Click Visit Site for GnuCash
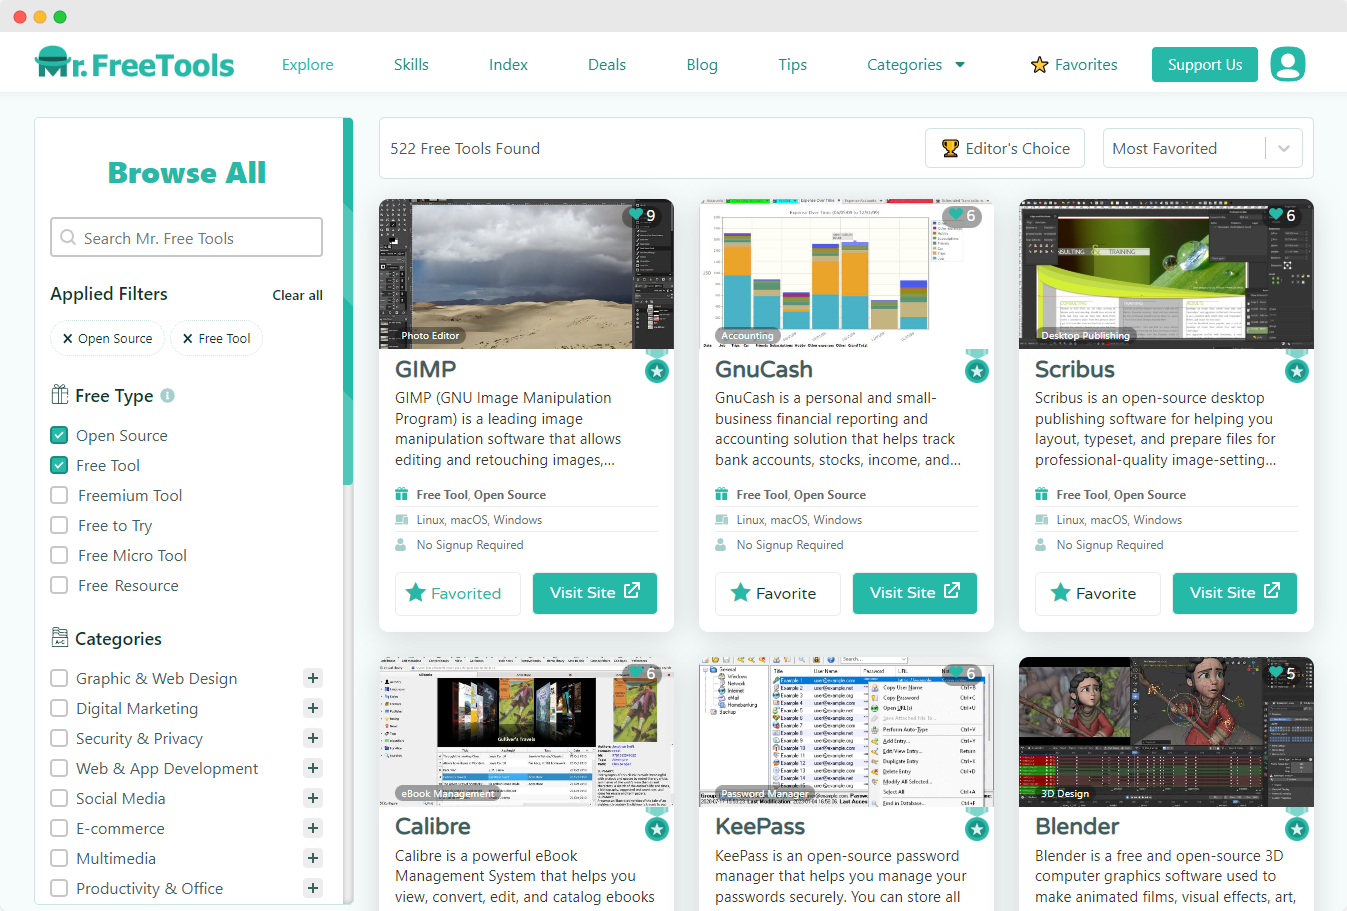Viewport: 1347px width, 911px height. click(915, 593)
